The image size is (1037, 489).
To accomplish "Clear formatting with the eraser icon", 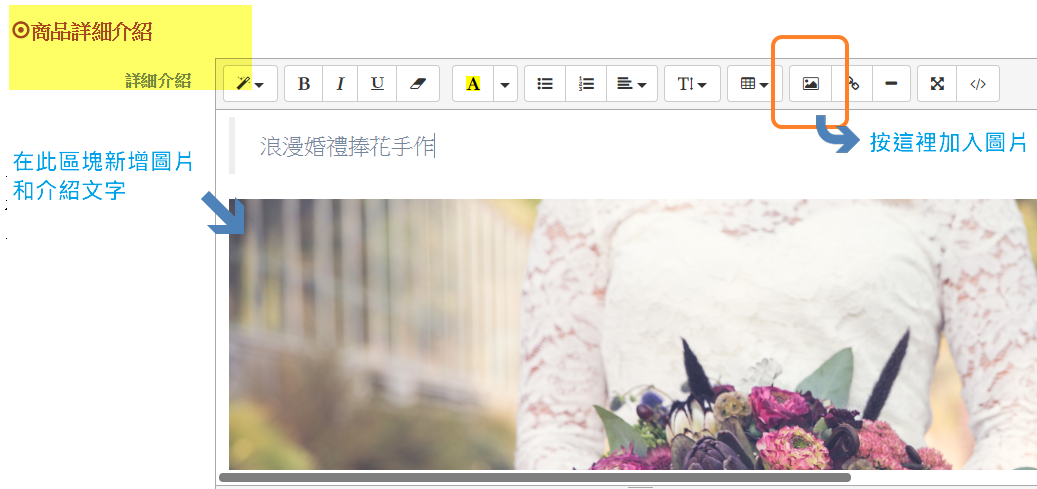I will pos(418,83).
